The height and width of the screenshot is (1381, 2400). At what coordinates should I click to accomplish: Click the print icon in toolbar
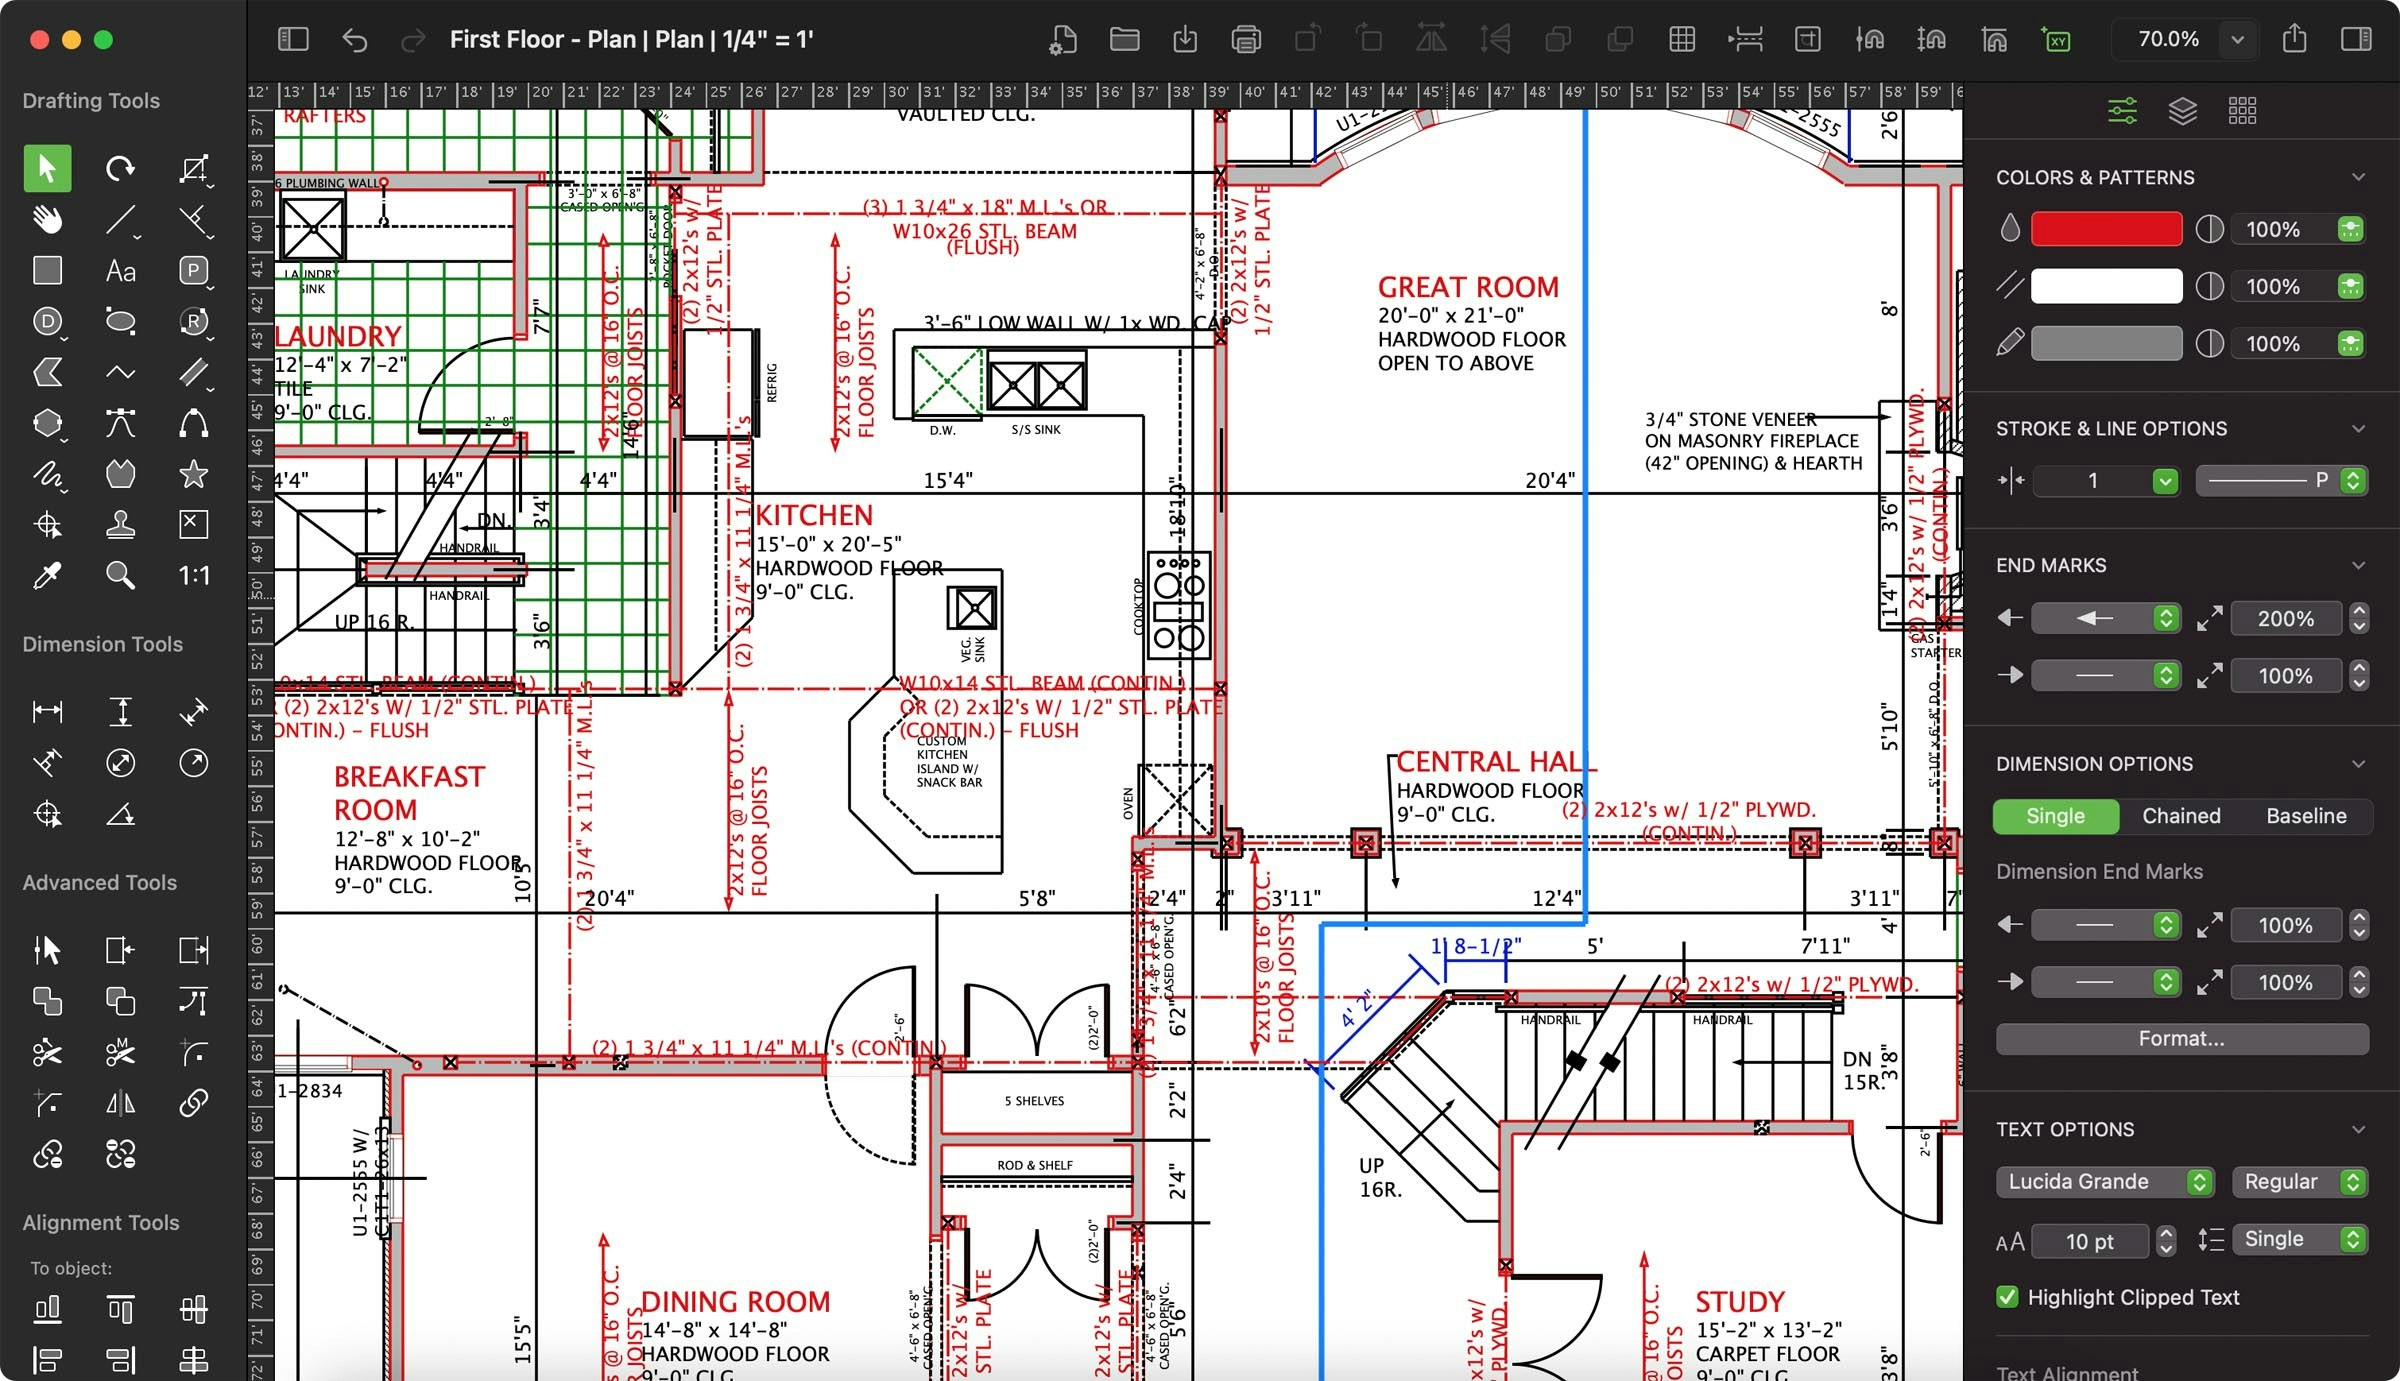pyautogui.click(x=1246, y=40)
